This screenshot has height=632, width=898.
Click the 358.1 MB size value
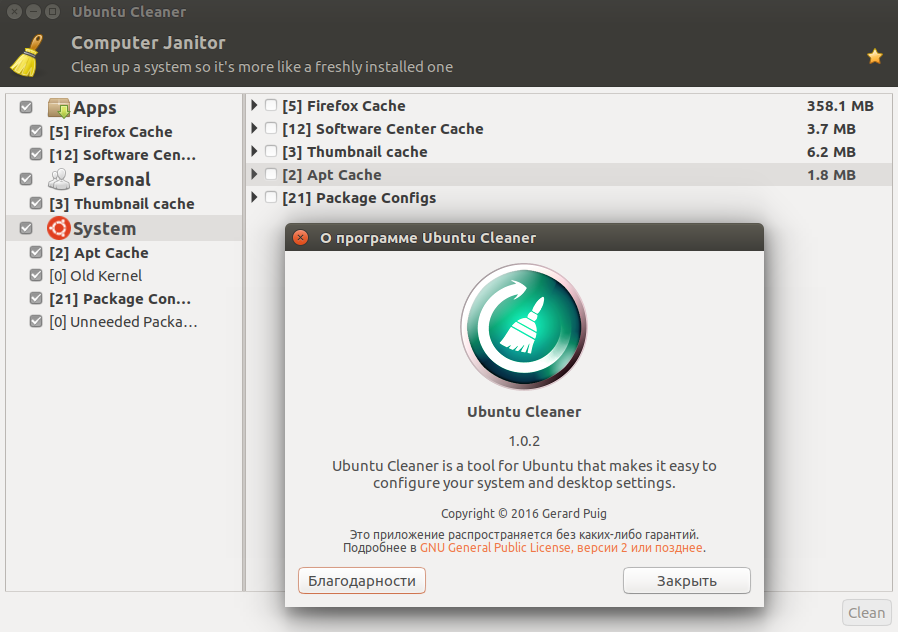click(840, 106)
